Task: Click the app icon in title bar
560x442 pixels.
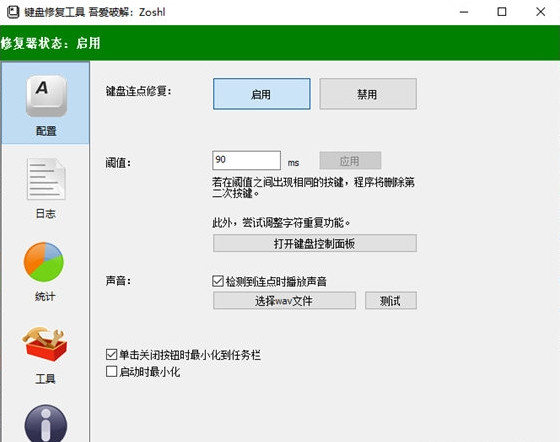Action: click(x=13, y=12)
